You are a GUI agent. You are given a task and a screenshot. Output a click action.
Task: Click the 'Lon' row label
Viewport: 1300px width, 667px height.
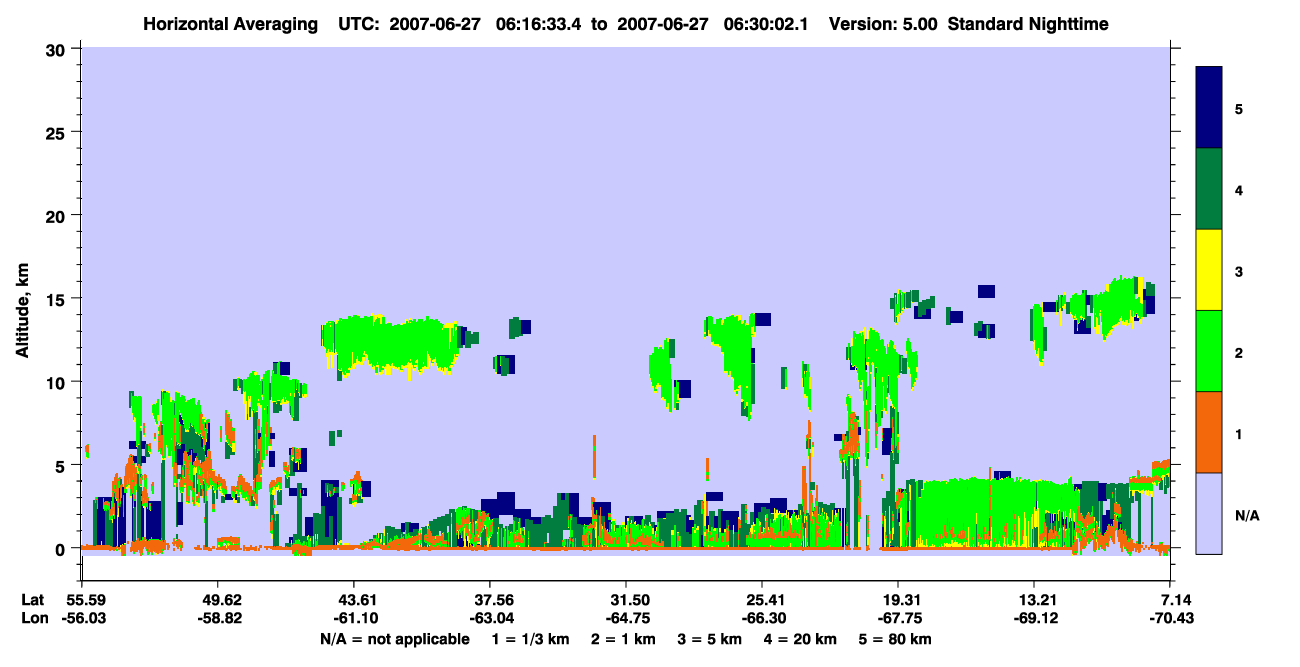[33, 619]
